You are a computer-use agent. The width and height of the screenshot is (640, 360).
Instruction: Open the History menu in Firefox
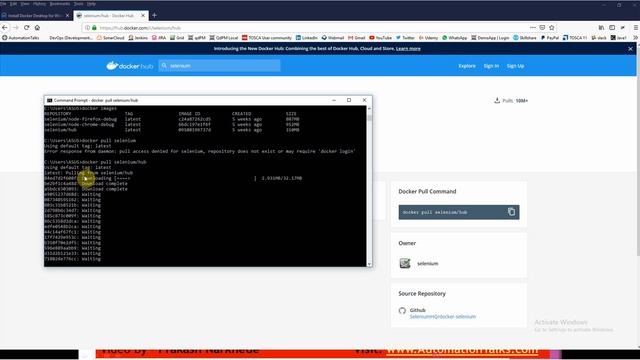[x=40, y=4]
